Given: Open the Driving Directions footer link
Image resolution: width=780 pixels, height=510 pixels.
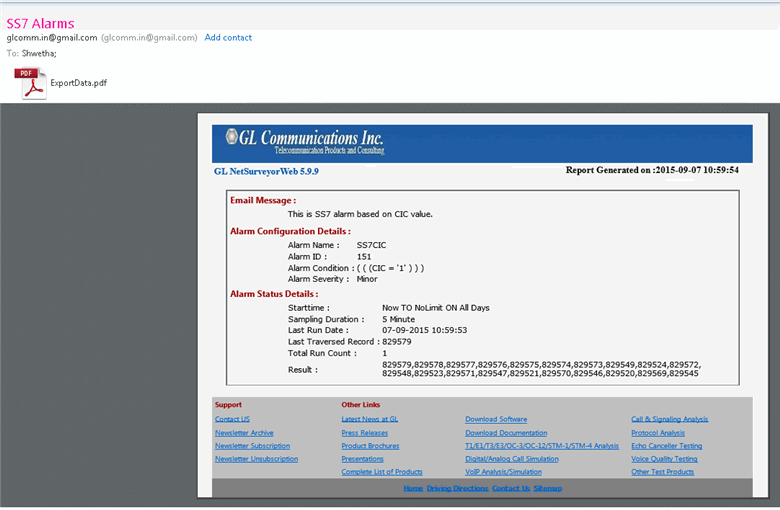Looking at the screenshot, I should coord(458,489).
